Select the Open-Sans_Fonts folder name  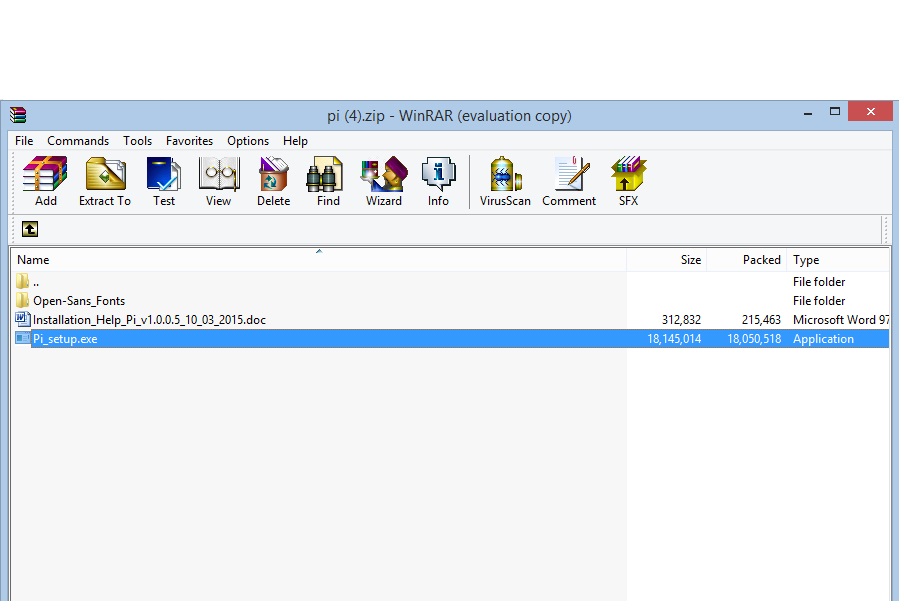[x=79, y=301]
